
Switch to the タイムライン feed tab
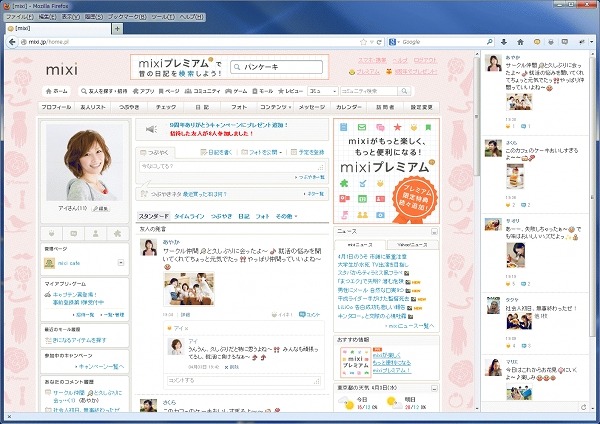coord(189,216)
